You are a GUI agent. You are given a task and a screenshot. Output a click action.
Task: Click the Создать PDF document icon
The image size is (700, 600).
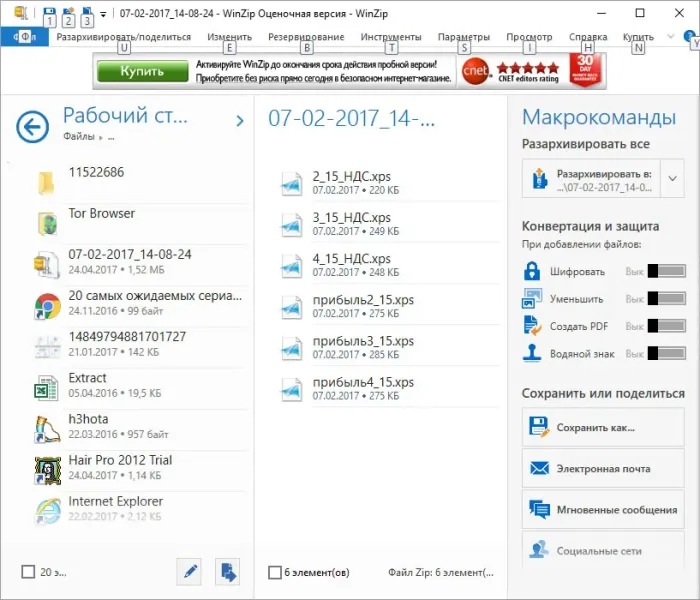532,325
